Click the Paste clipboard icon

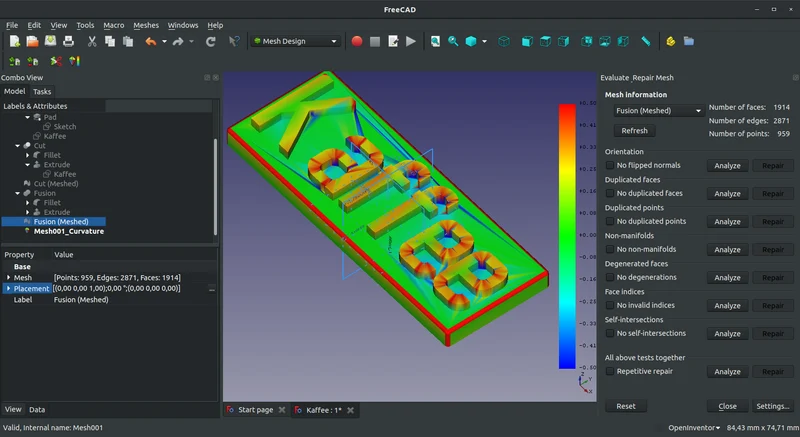click(128, 41)
